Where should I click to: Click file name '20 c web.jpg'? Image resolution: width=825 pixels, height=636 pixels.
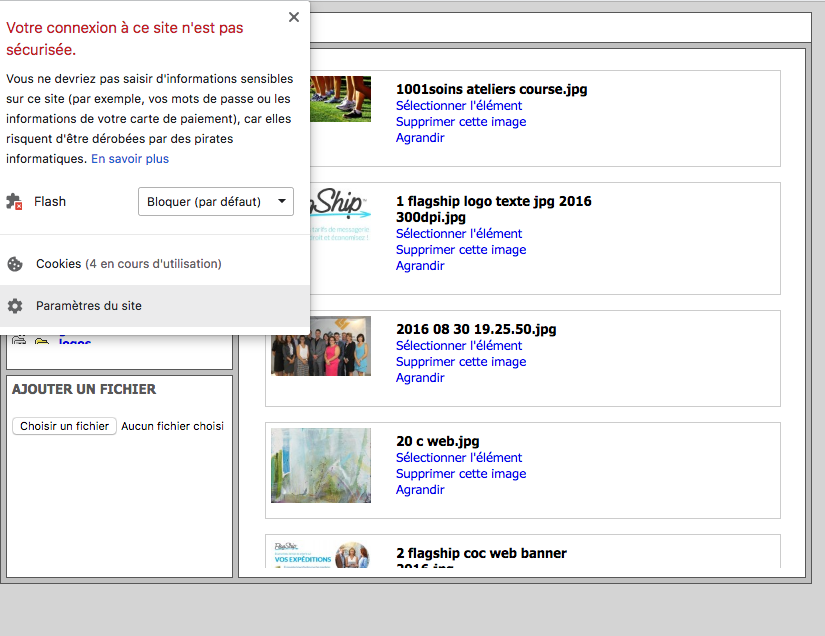click(x=437, y=441)
